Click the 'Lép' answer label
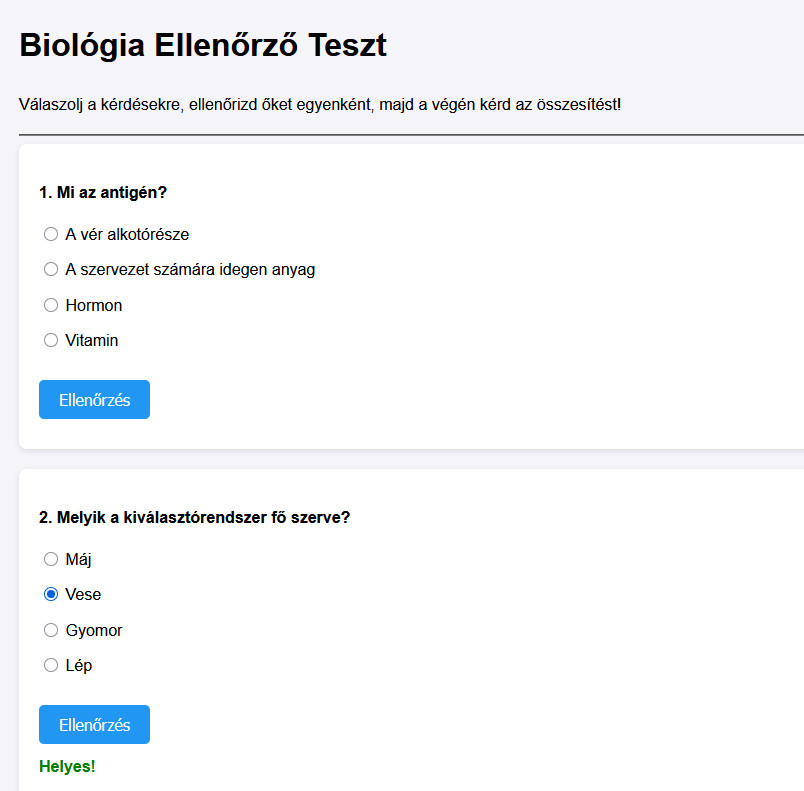Screen dimensions: 804x791 (x=78, y=665)
